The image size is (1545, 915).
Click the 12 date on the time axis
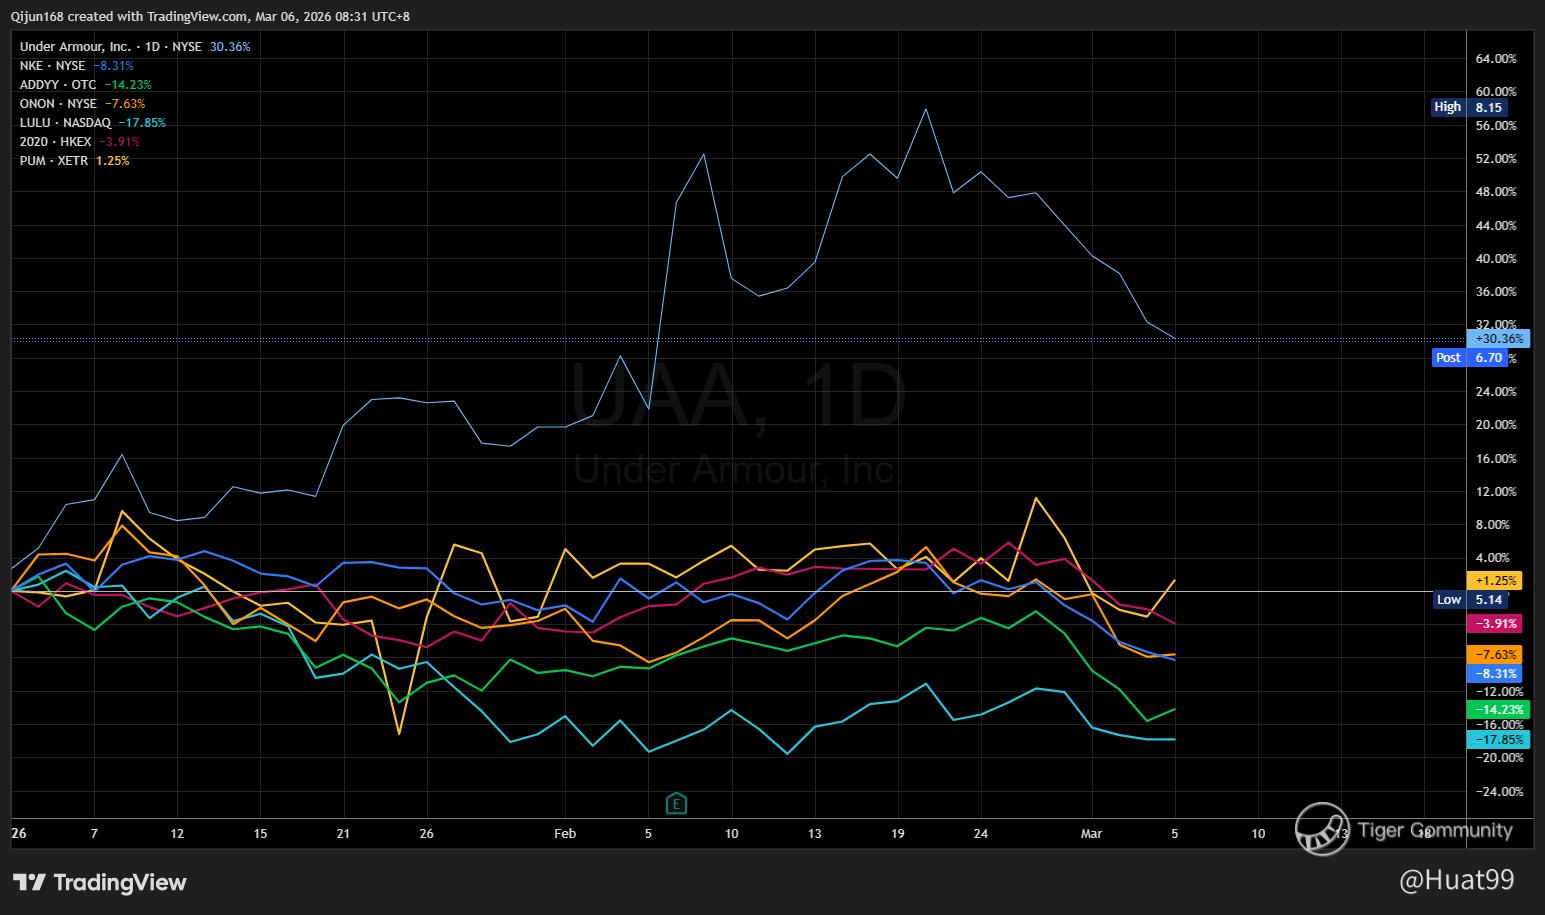(177, 834)
